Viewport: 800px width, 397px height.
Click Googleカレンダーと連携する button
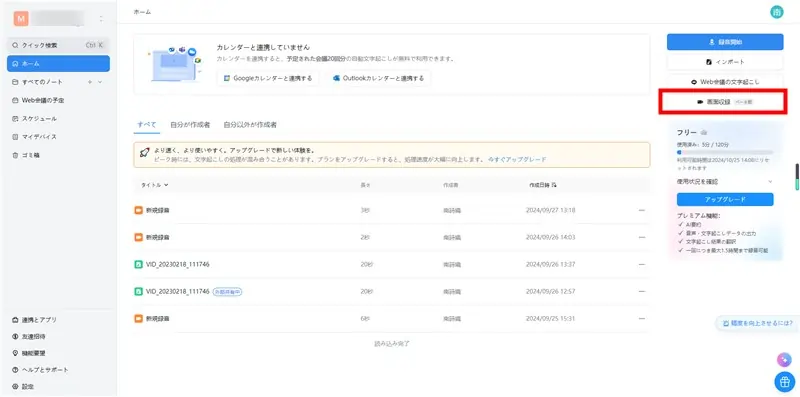click(x=268, y=79)
